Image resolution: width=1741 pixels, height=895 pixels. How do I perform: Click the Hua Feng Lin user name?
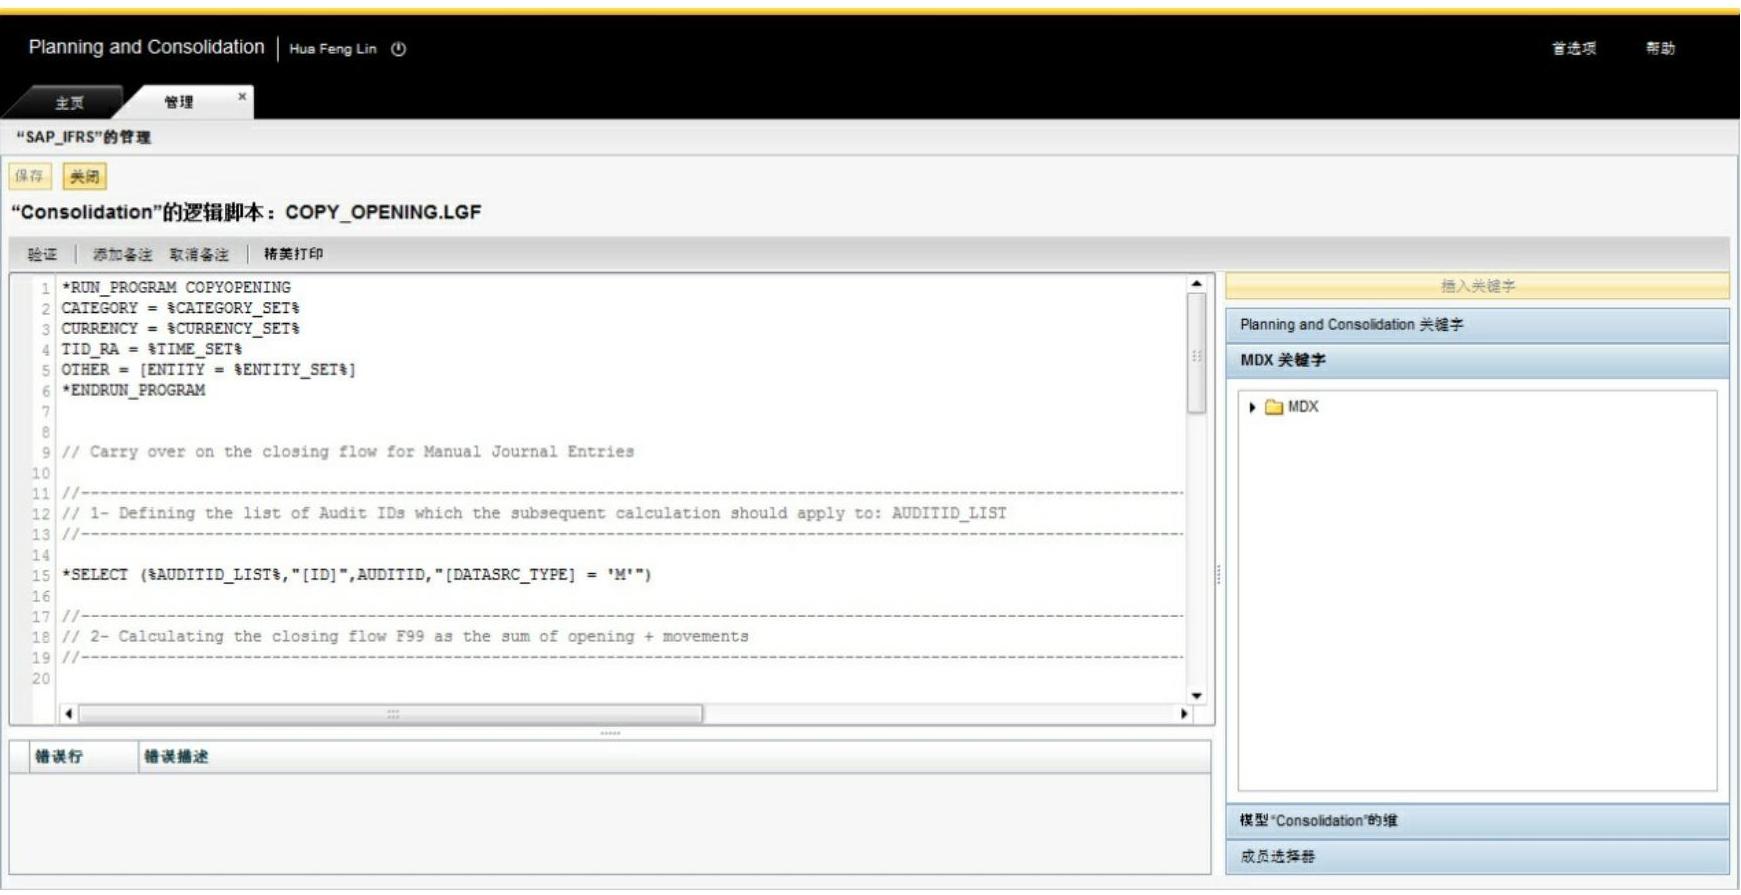333,49
